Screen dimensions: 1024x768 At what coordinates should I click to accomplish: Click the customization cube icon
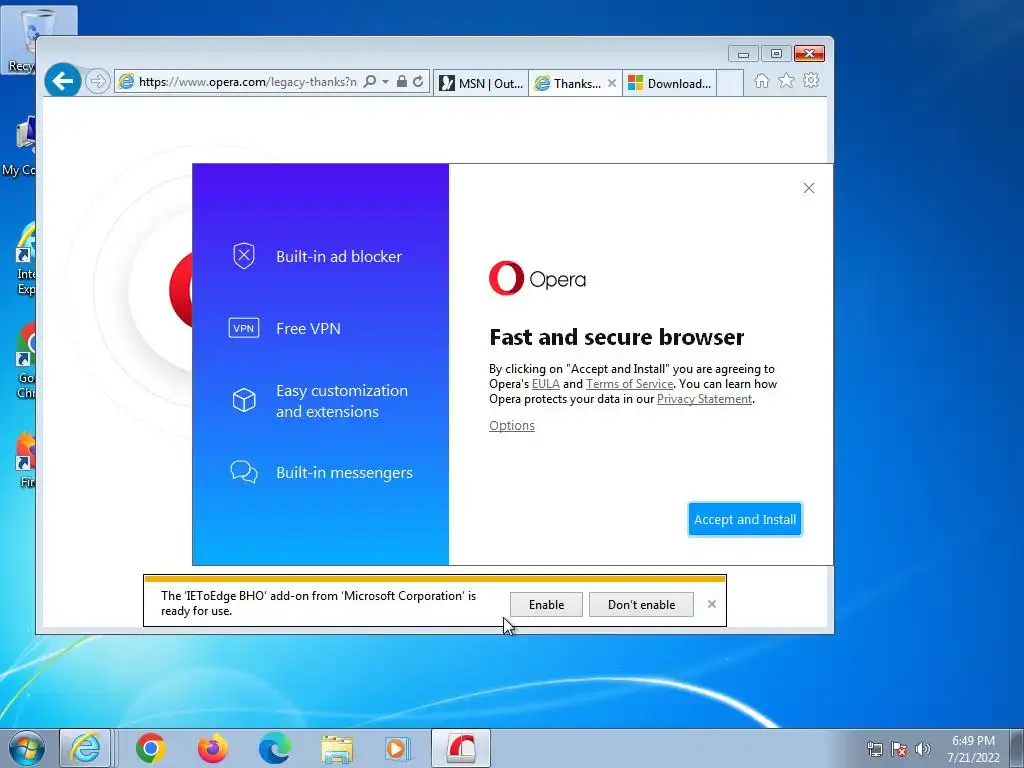coord(244,400)
